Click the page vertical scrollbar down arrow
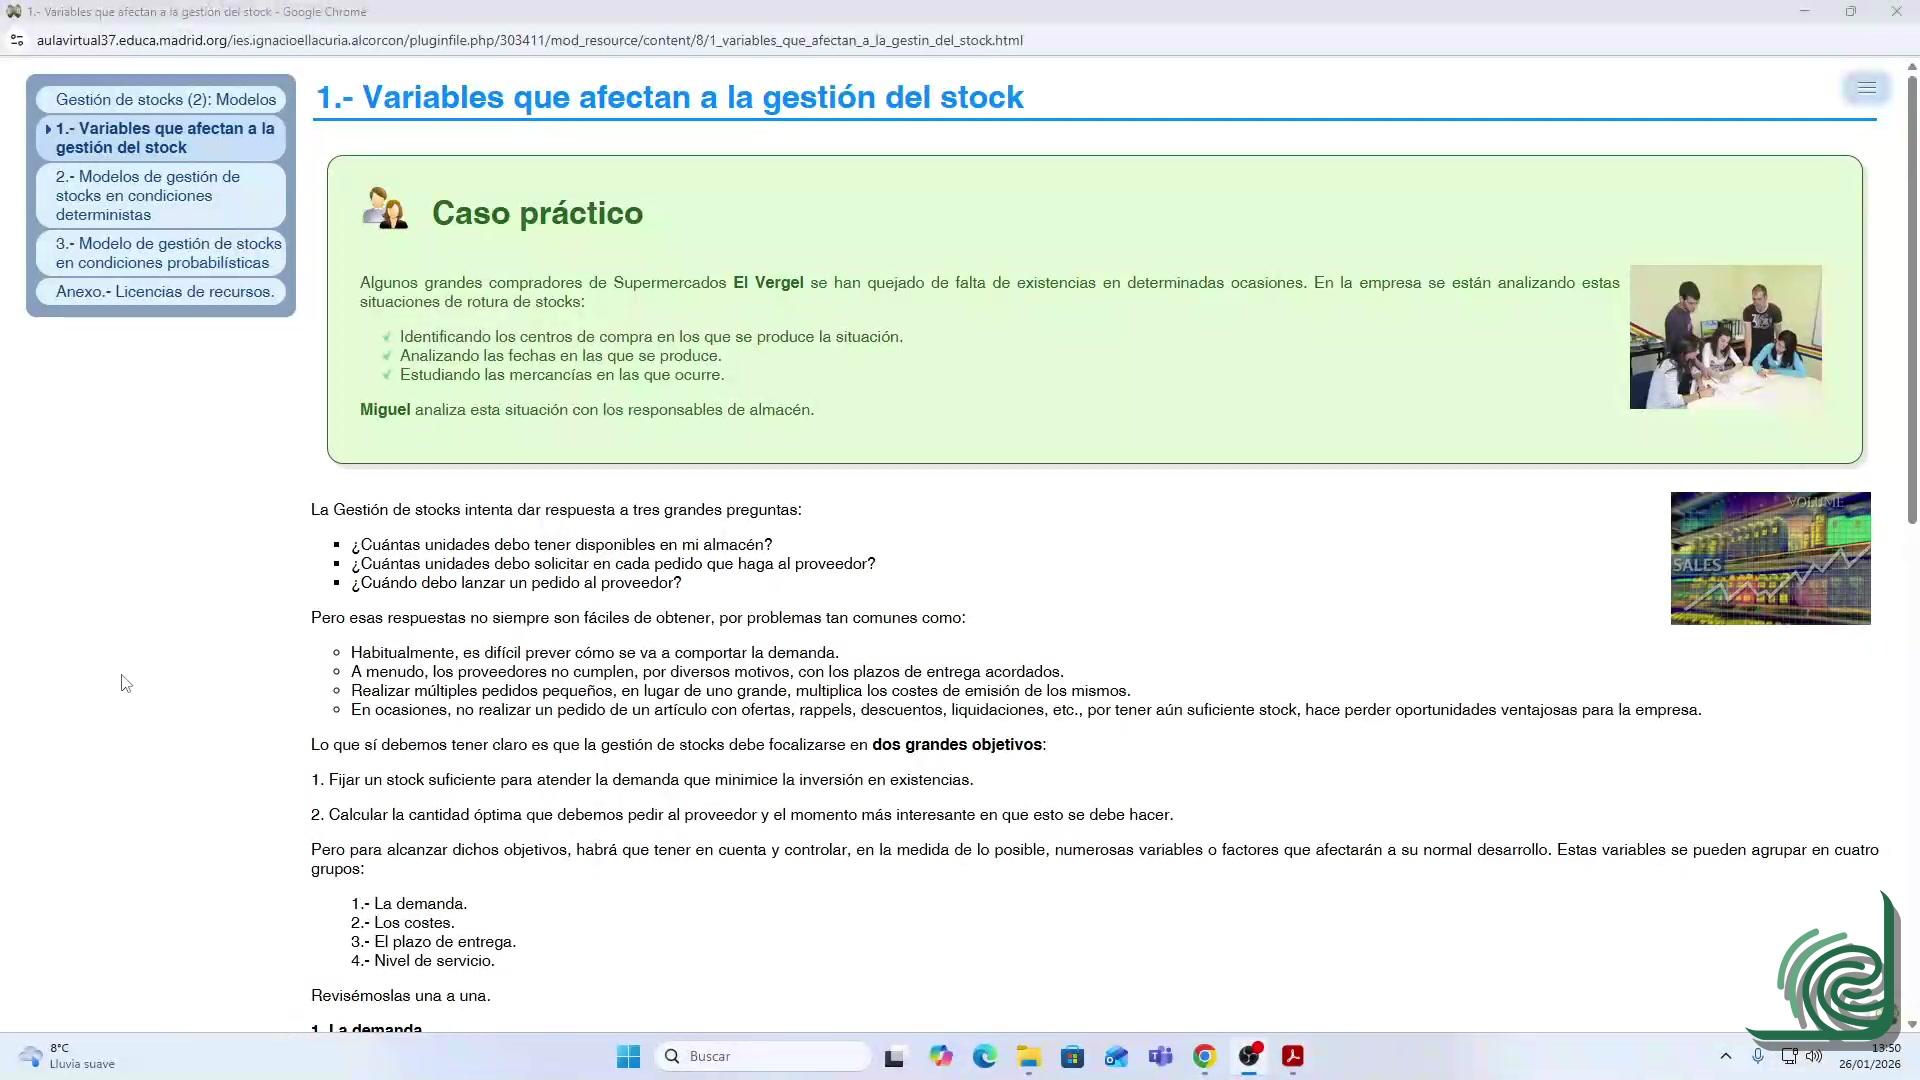 coord(1912,1024)
